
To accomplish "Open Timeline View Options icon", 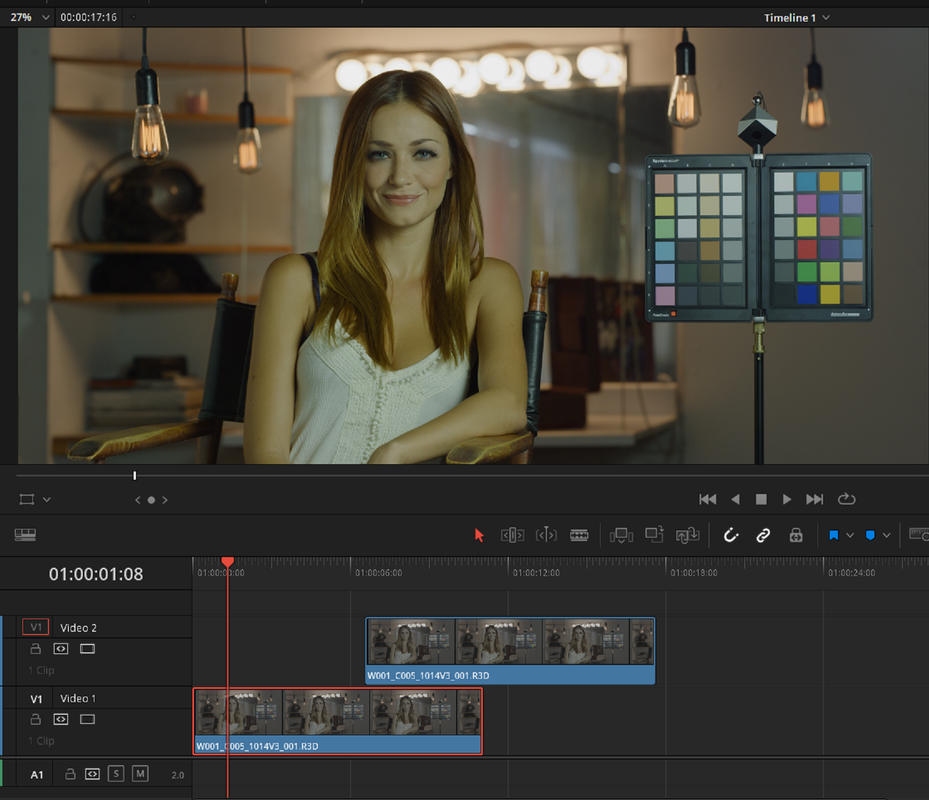I will click(25, 535).
